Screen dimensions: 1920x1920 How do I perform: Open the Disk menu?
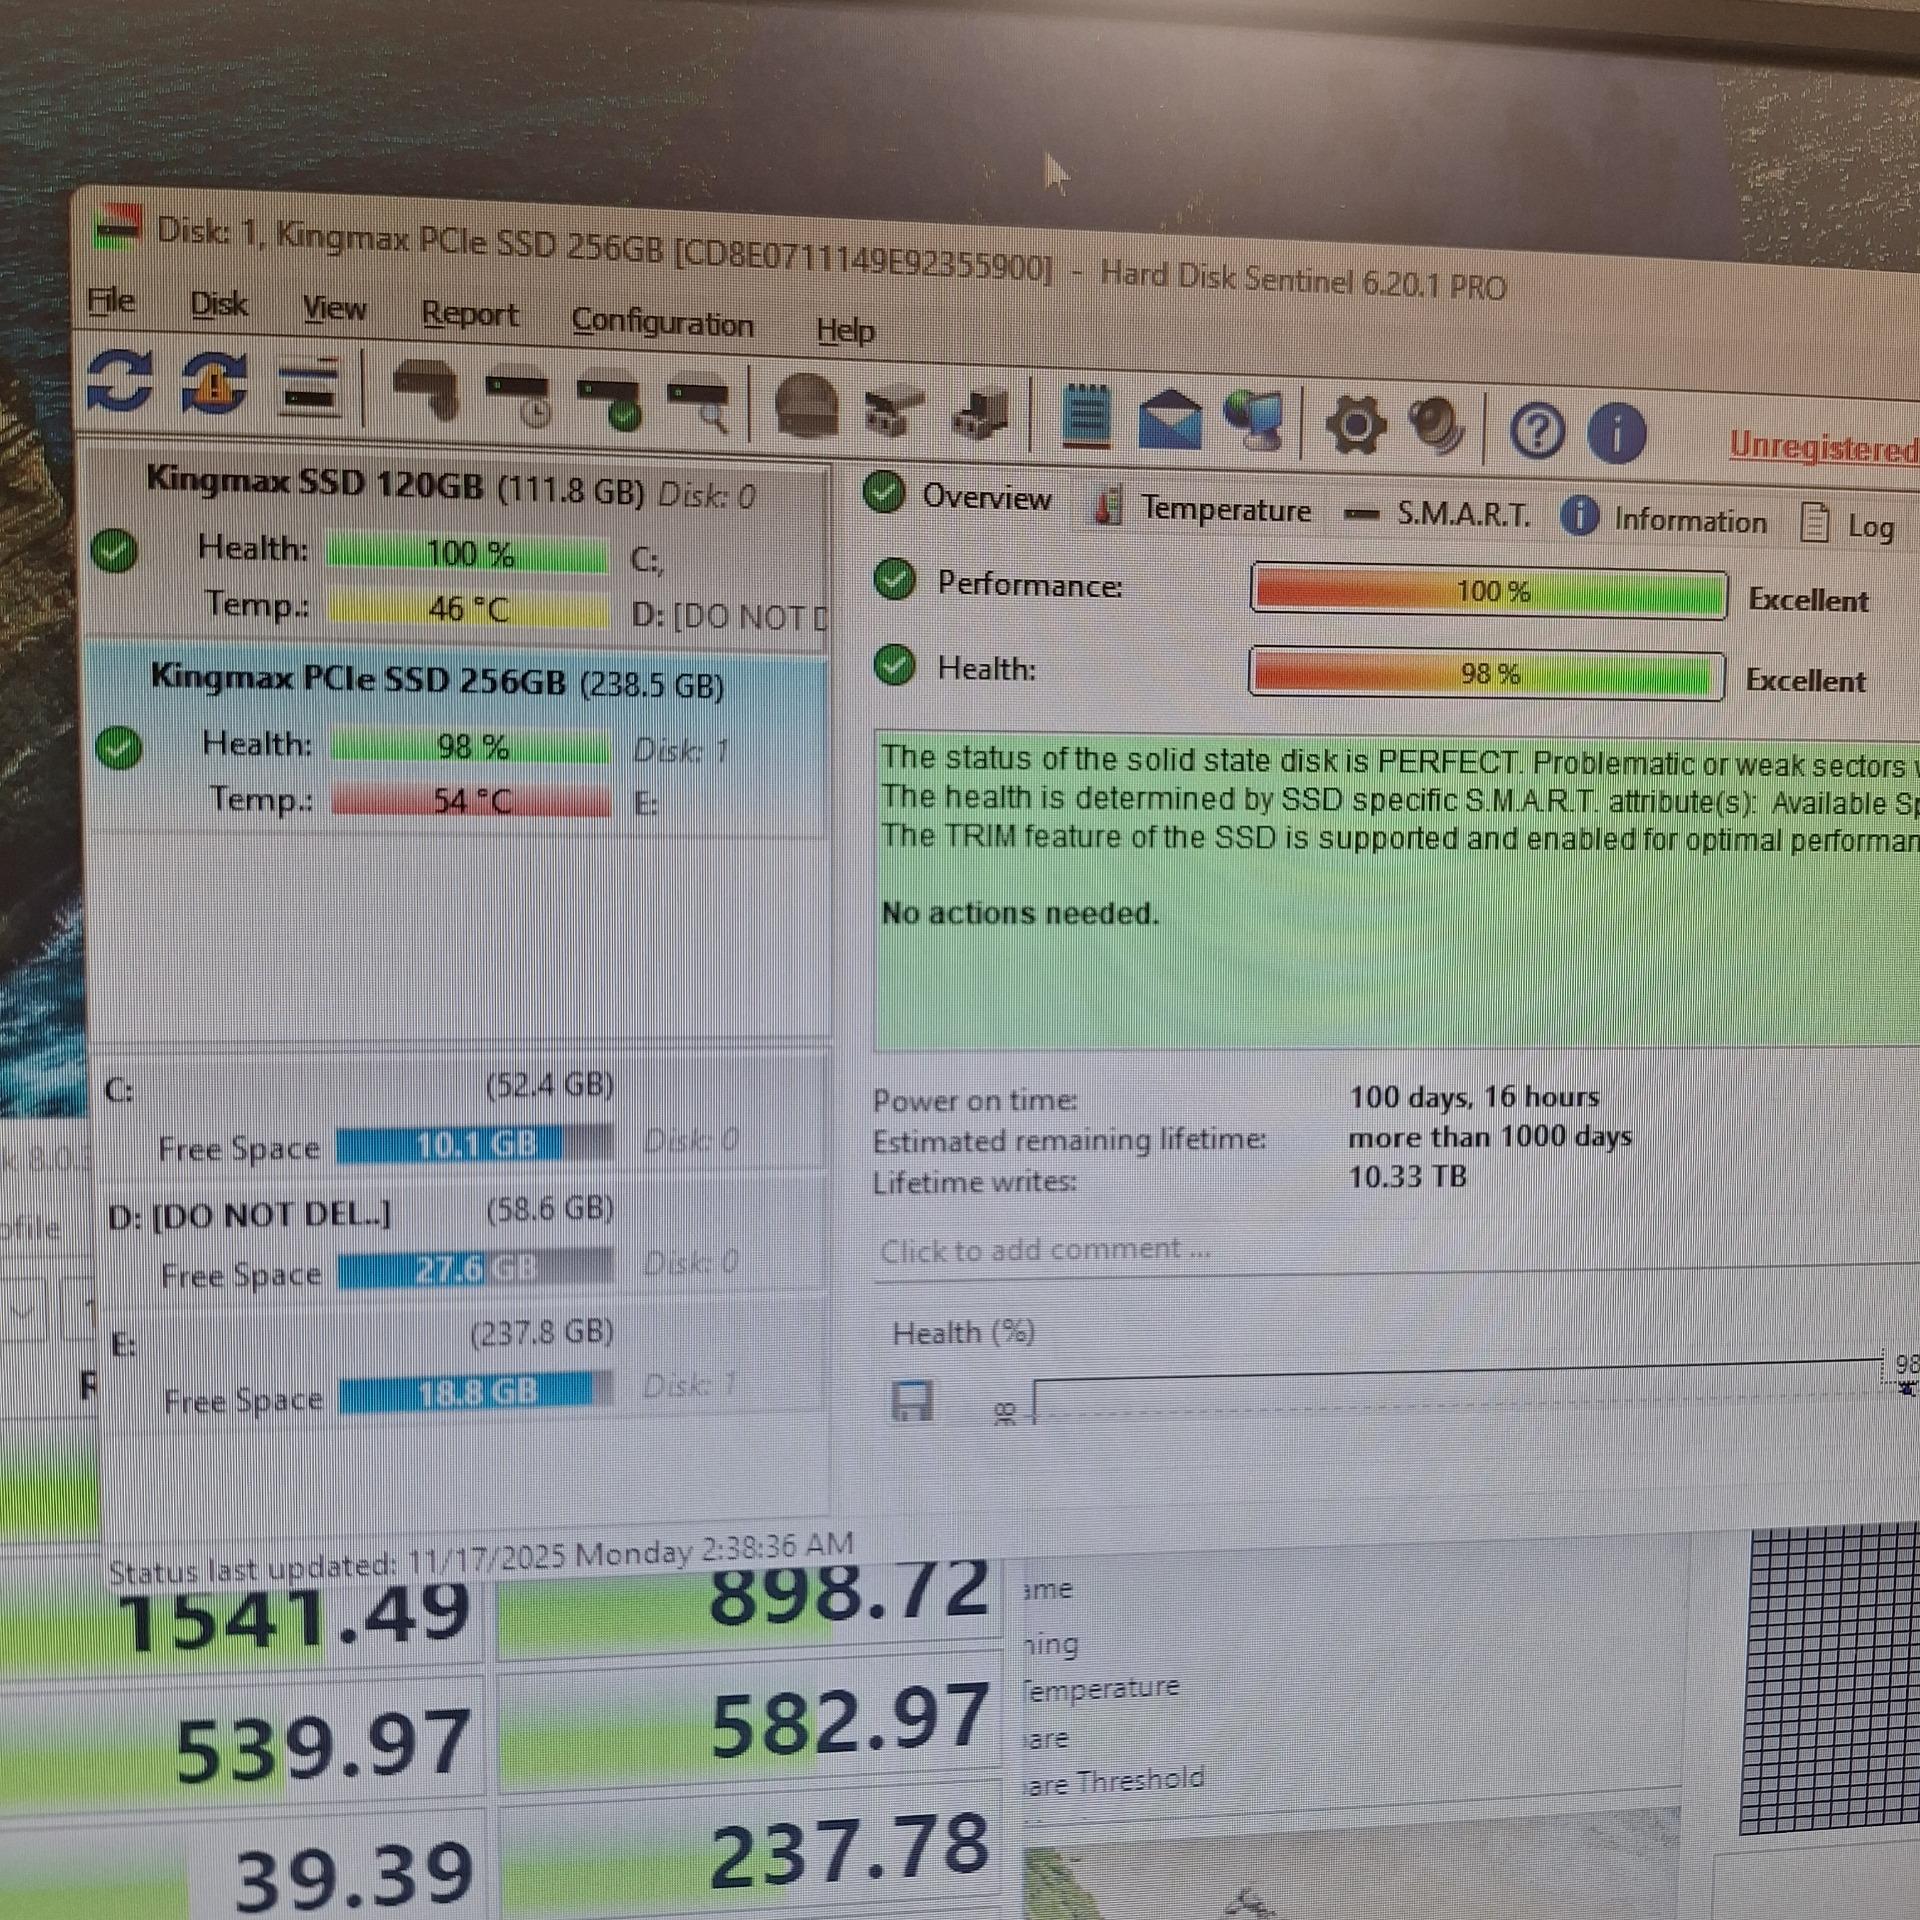coord(218,304)
